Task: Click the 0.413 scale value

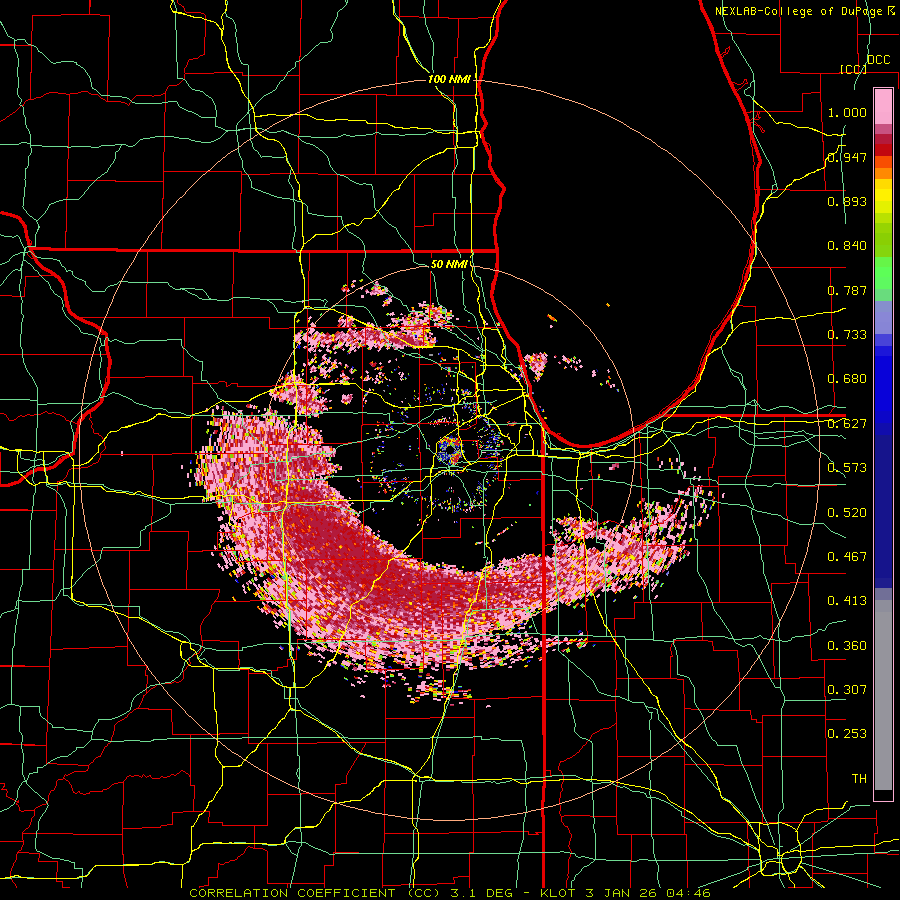Action: (847, 601)
